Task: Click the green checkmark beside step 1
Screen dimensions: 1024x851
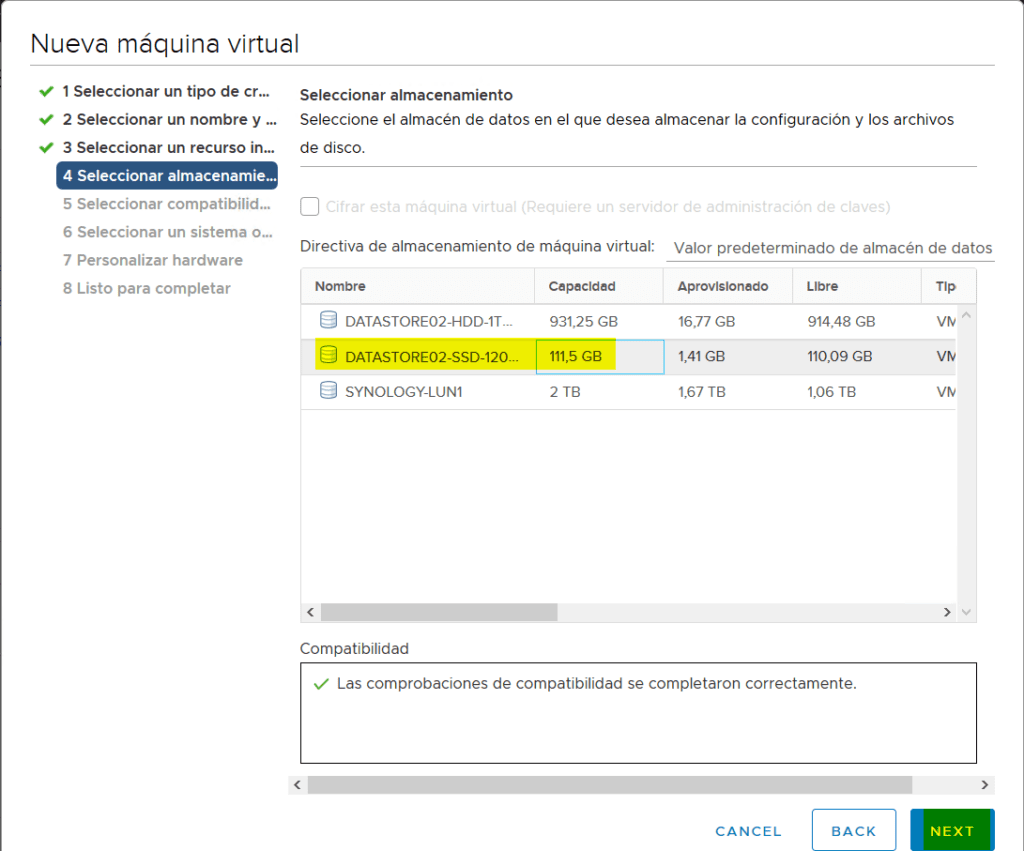Action: [x=46, y=90]
